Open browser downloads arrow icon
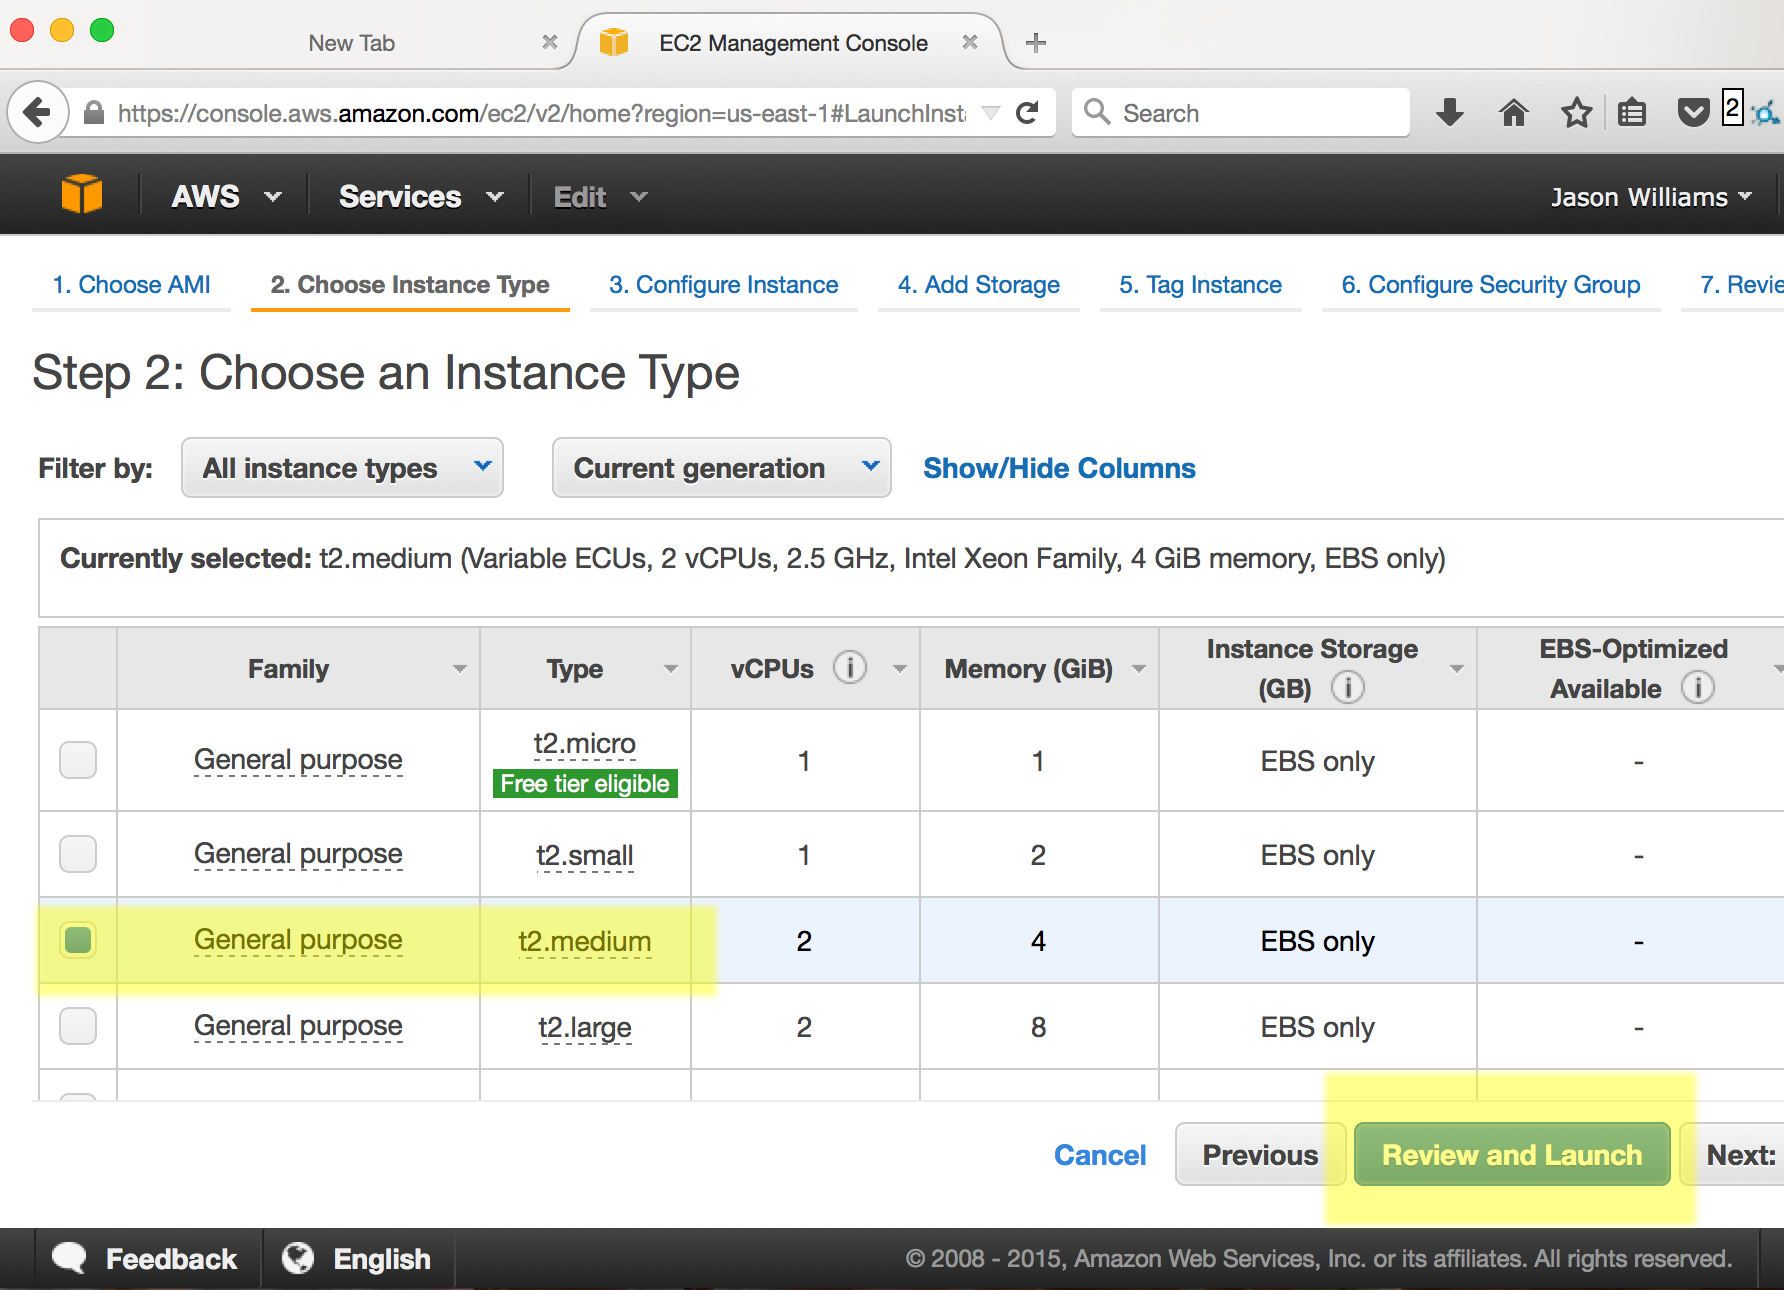This screenshot has width=1784, height=1290. (x=1449, y=113)
